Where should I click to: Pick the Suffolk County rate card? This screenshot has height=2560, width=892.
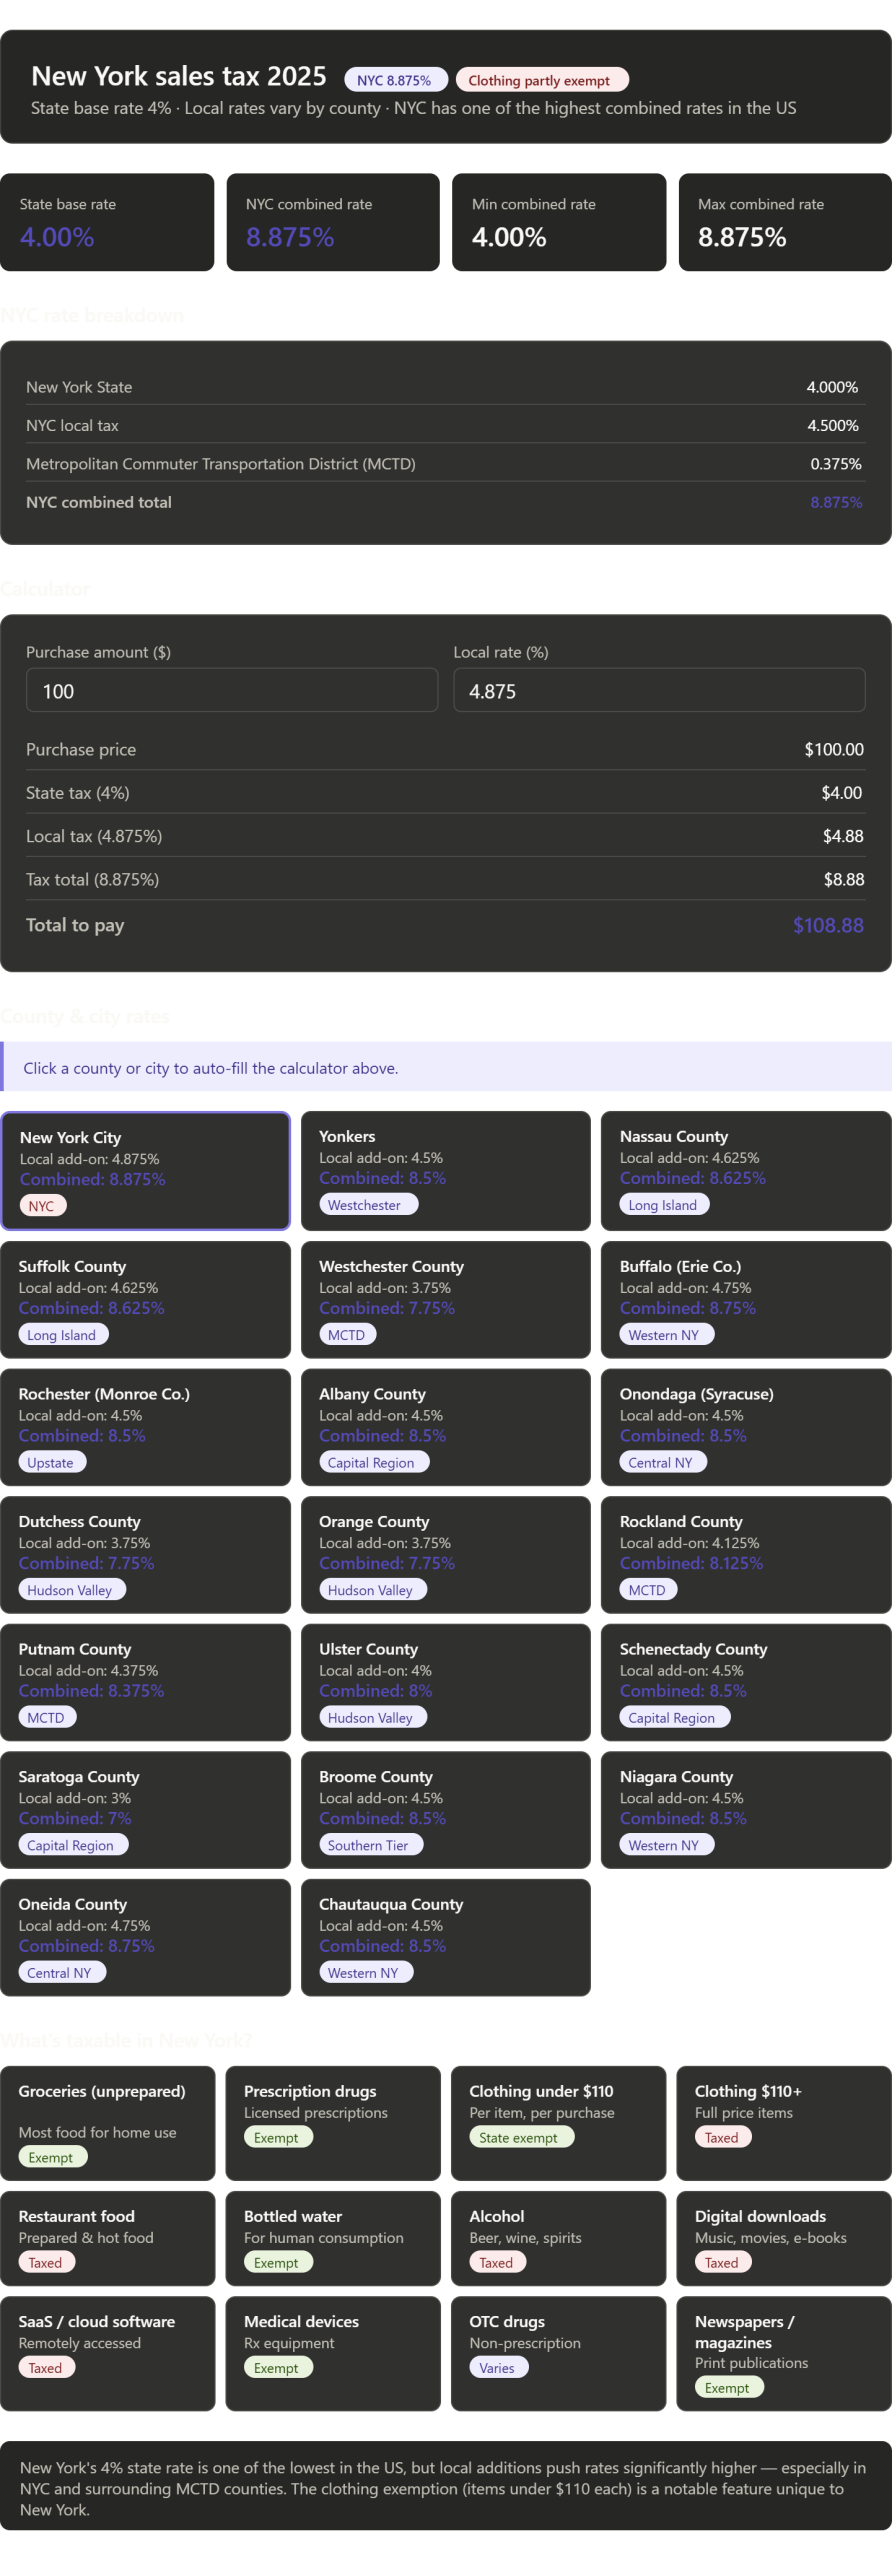coord(146,1299)
